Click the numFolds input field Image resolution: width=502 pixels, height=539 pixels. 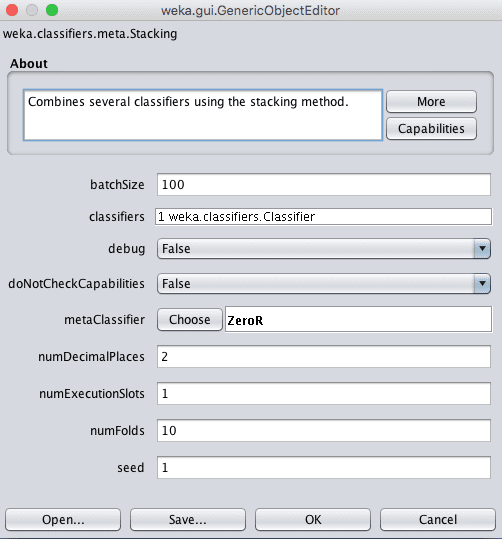[x=324, y=430]
